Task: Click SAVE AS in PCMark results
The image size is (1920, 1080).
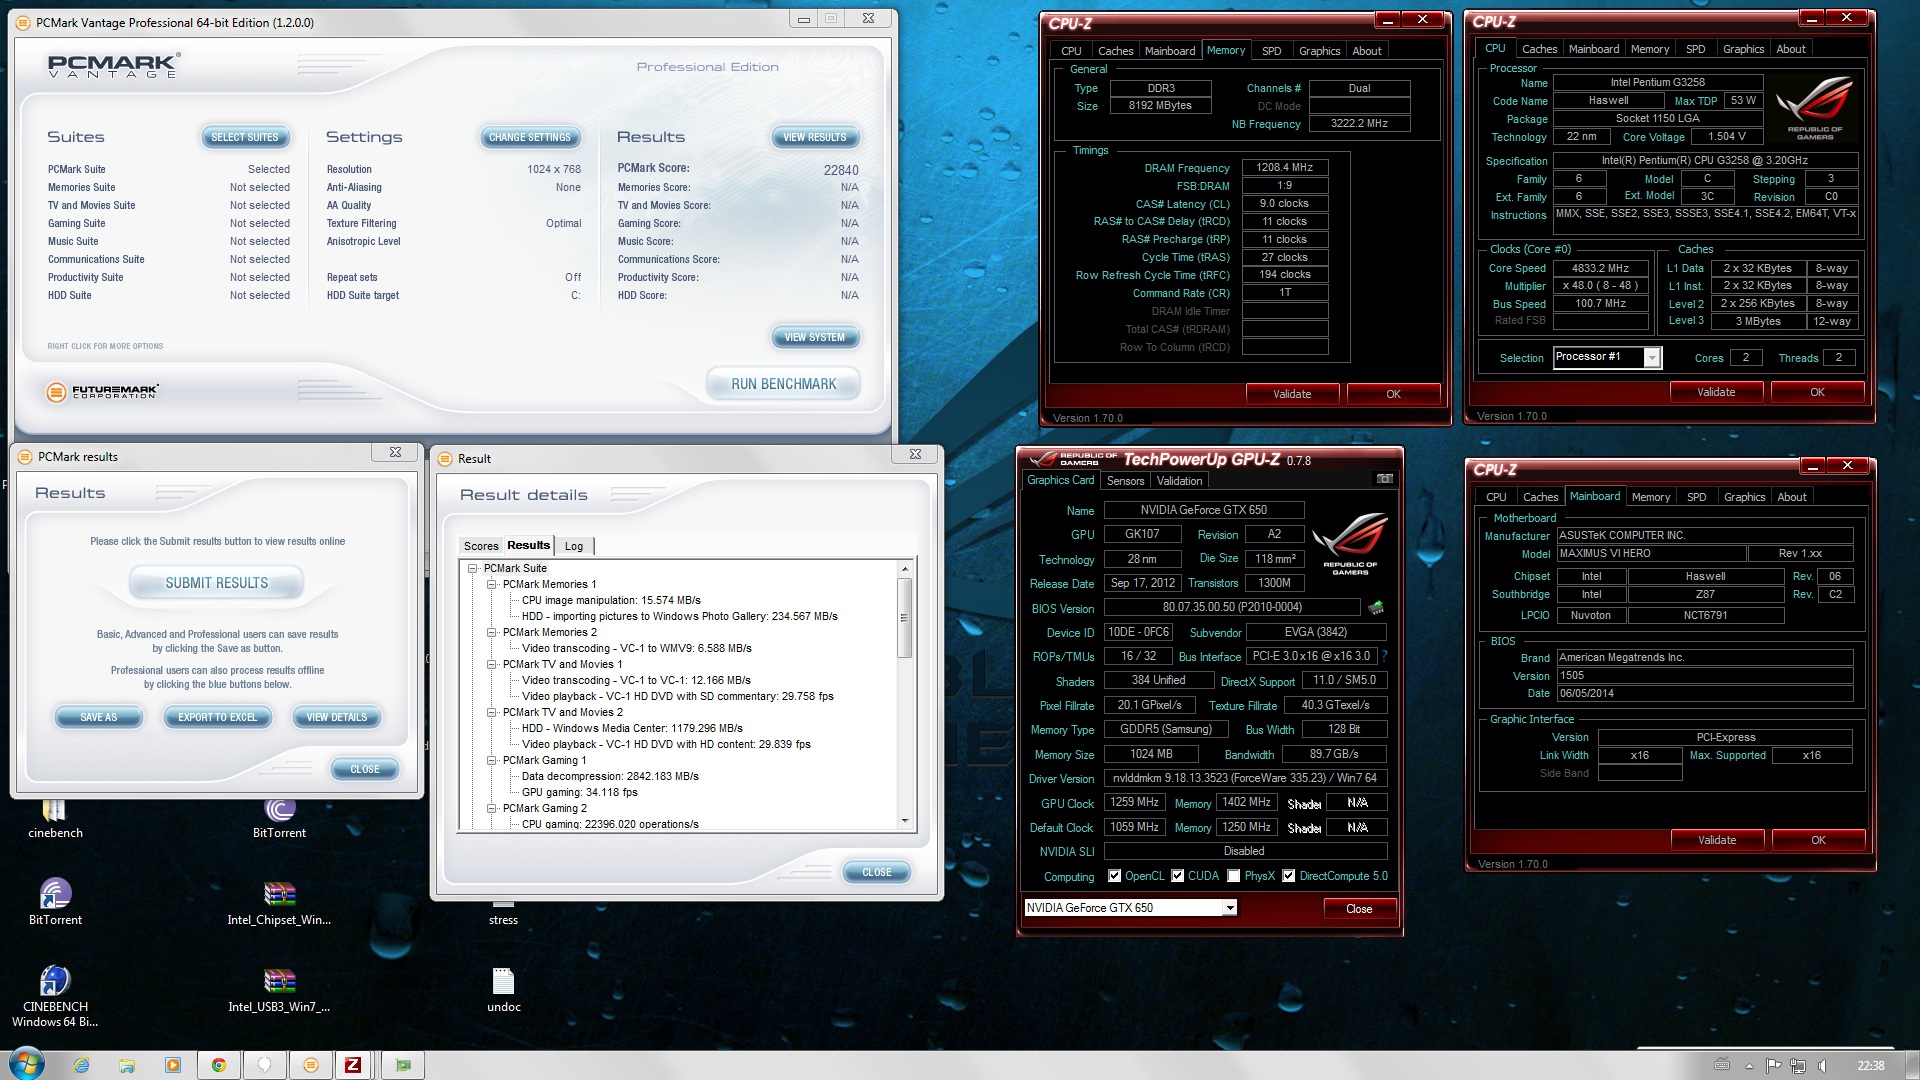Action: coord(98,717)
